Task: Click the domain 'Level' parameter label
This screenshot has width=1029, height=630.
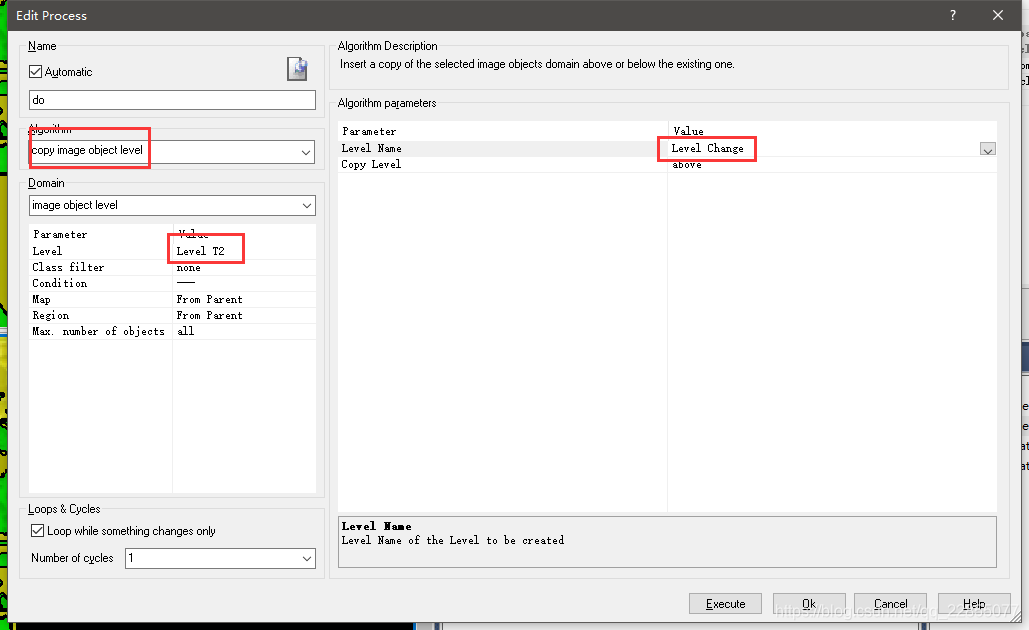Action: click(47, 251)
